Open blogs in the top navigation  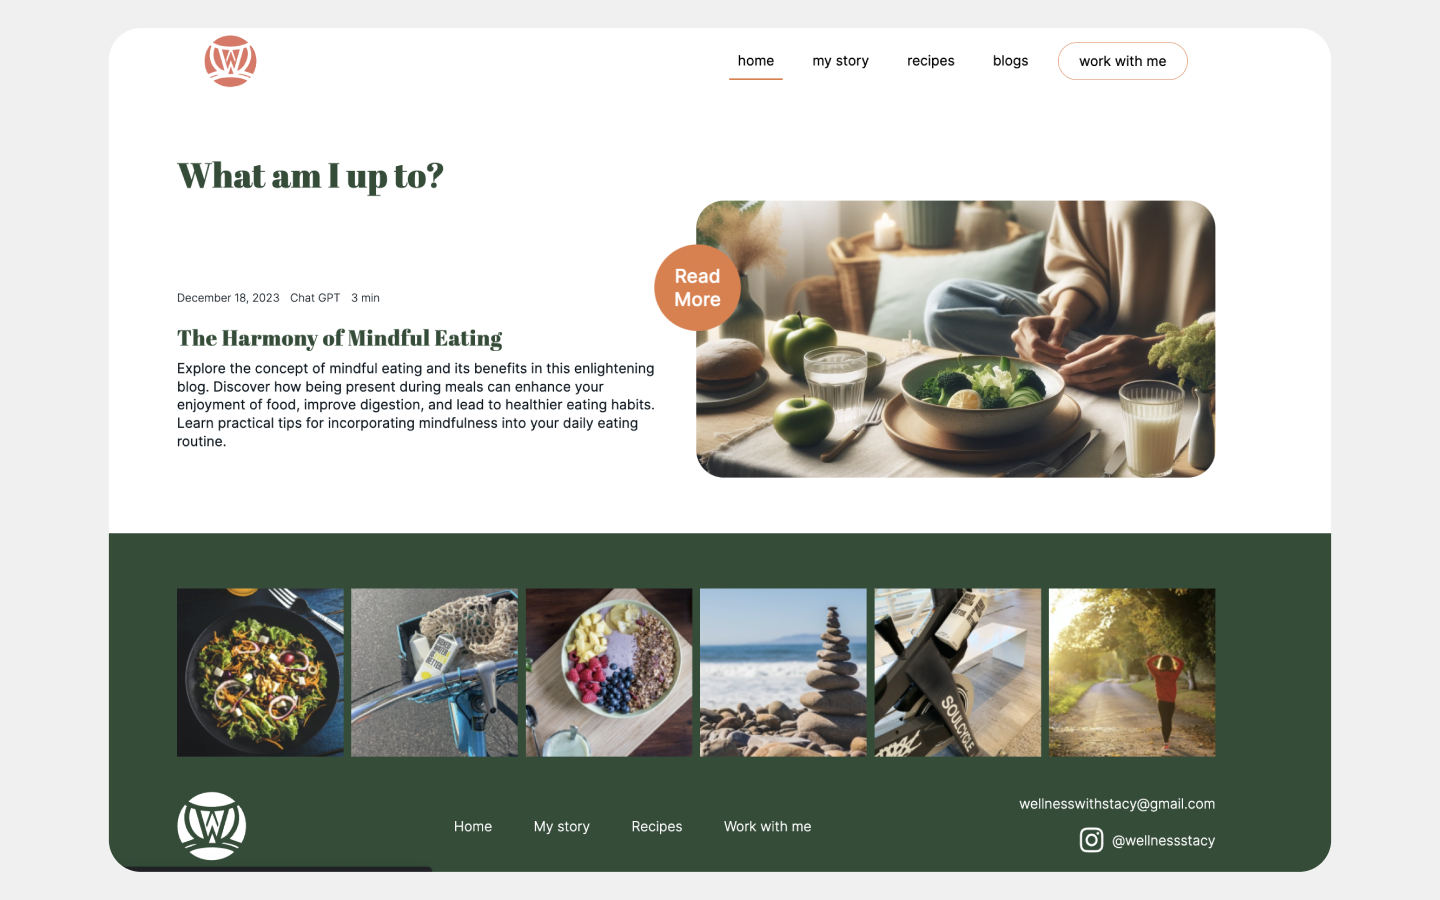[1010, 61]
